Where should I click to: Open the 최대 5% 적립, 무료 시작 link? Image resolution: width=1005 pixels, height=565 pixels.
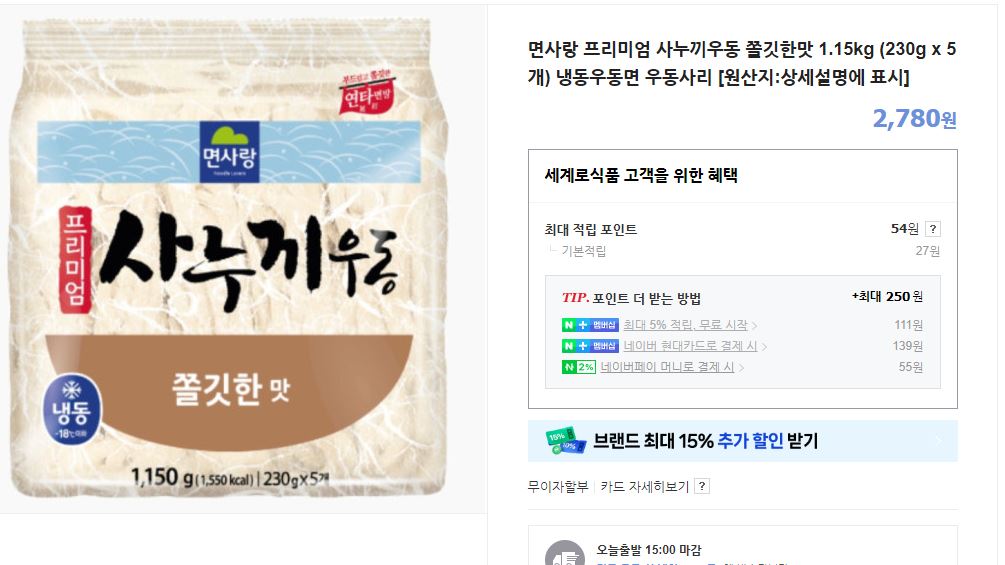point(685,325)
